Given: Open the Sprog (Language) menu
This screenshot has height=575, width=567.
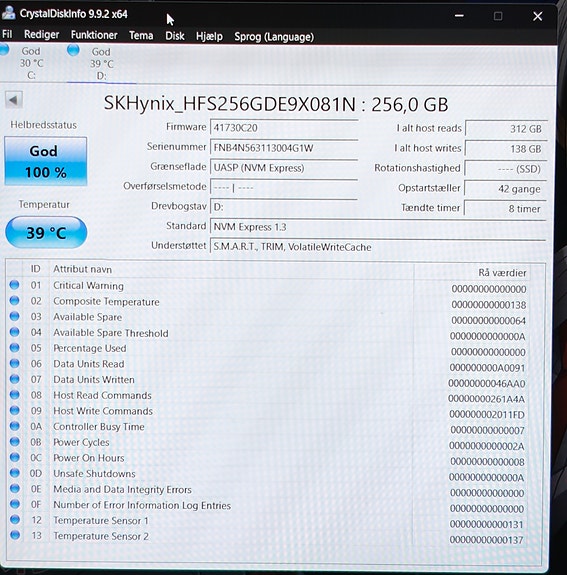Looking at the screenshot, I should click(x=274, y=37).
